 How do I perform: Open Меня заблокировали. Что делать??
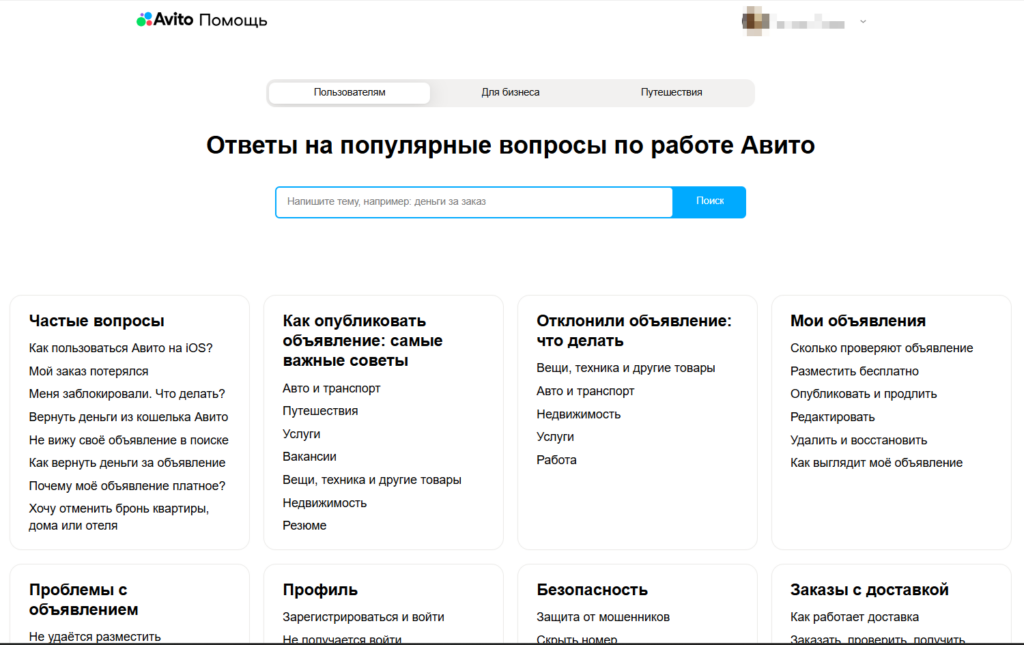(127, 394)
